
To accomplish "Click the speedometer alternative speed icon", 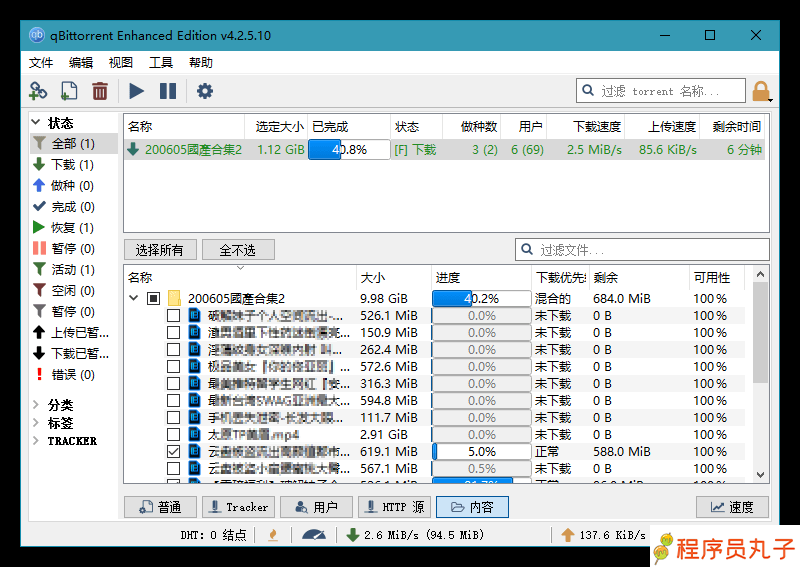I will [314, 535].
